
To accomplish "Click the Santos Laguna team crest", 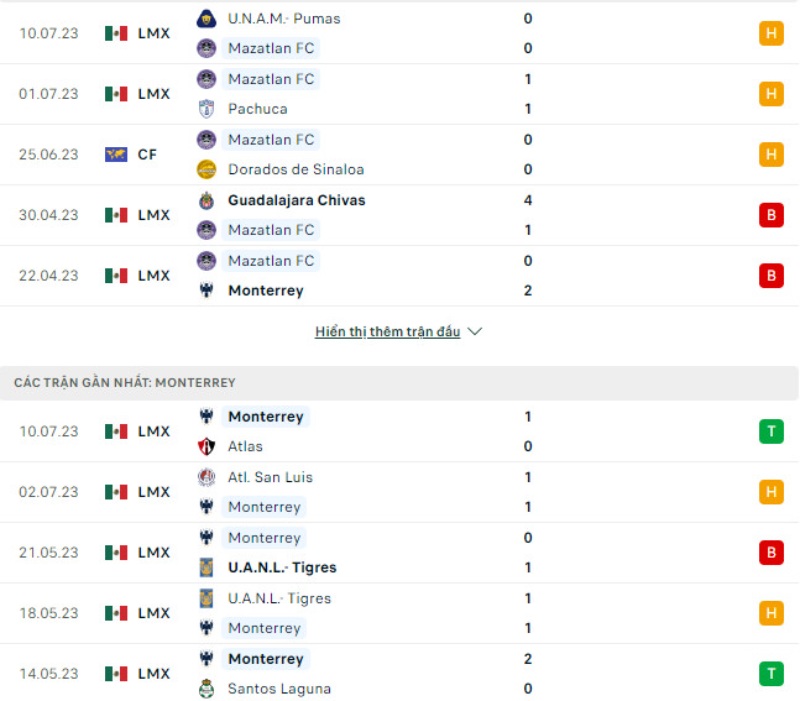I will click(206, 689).
